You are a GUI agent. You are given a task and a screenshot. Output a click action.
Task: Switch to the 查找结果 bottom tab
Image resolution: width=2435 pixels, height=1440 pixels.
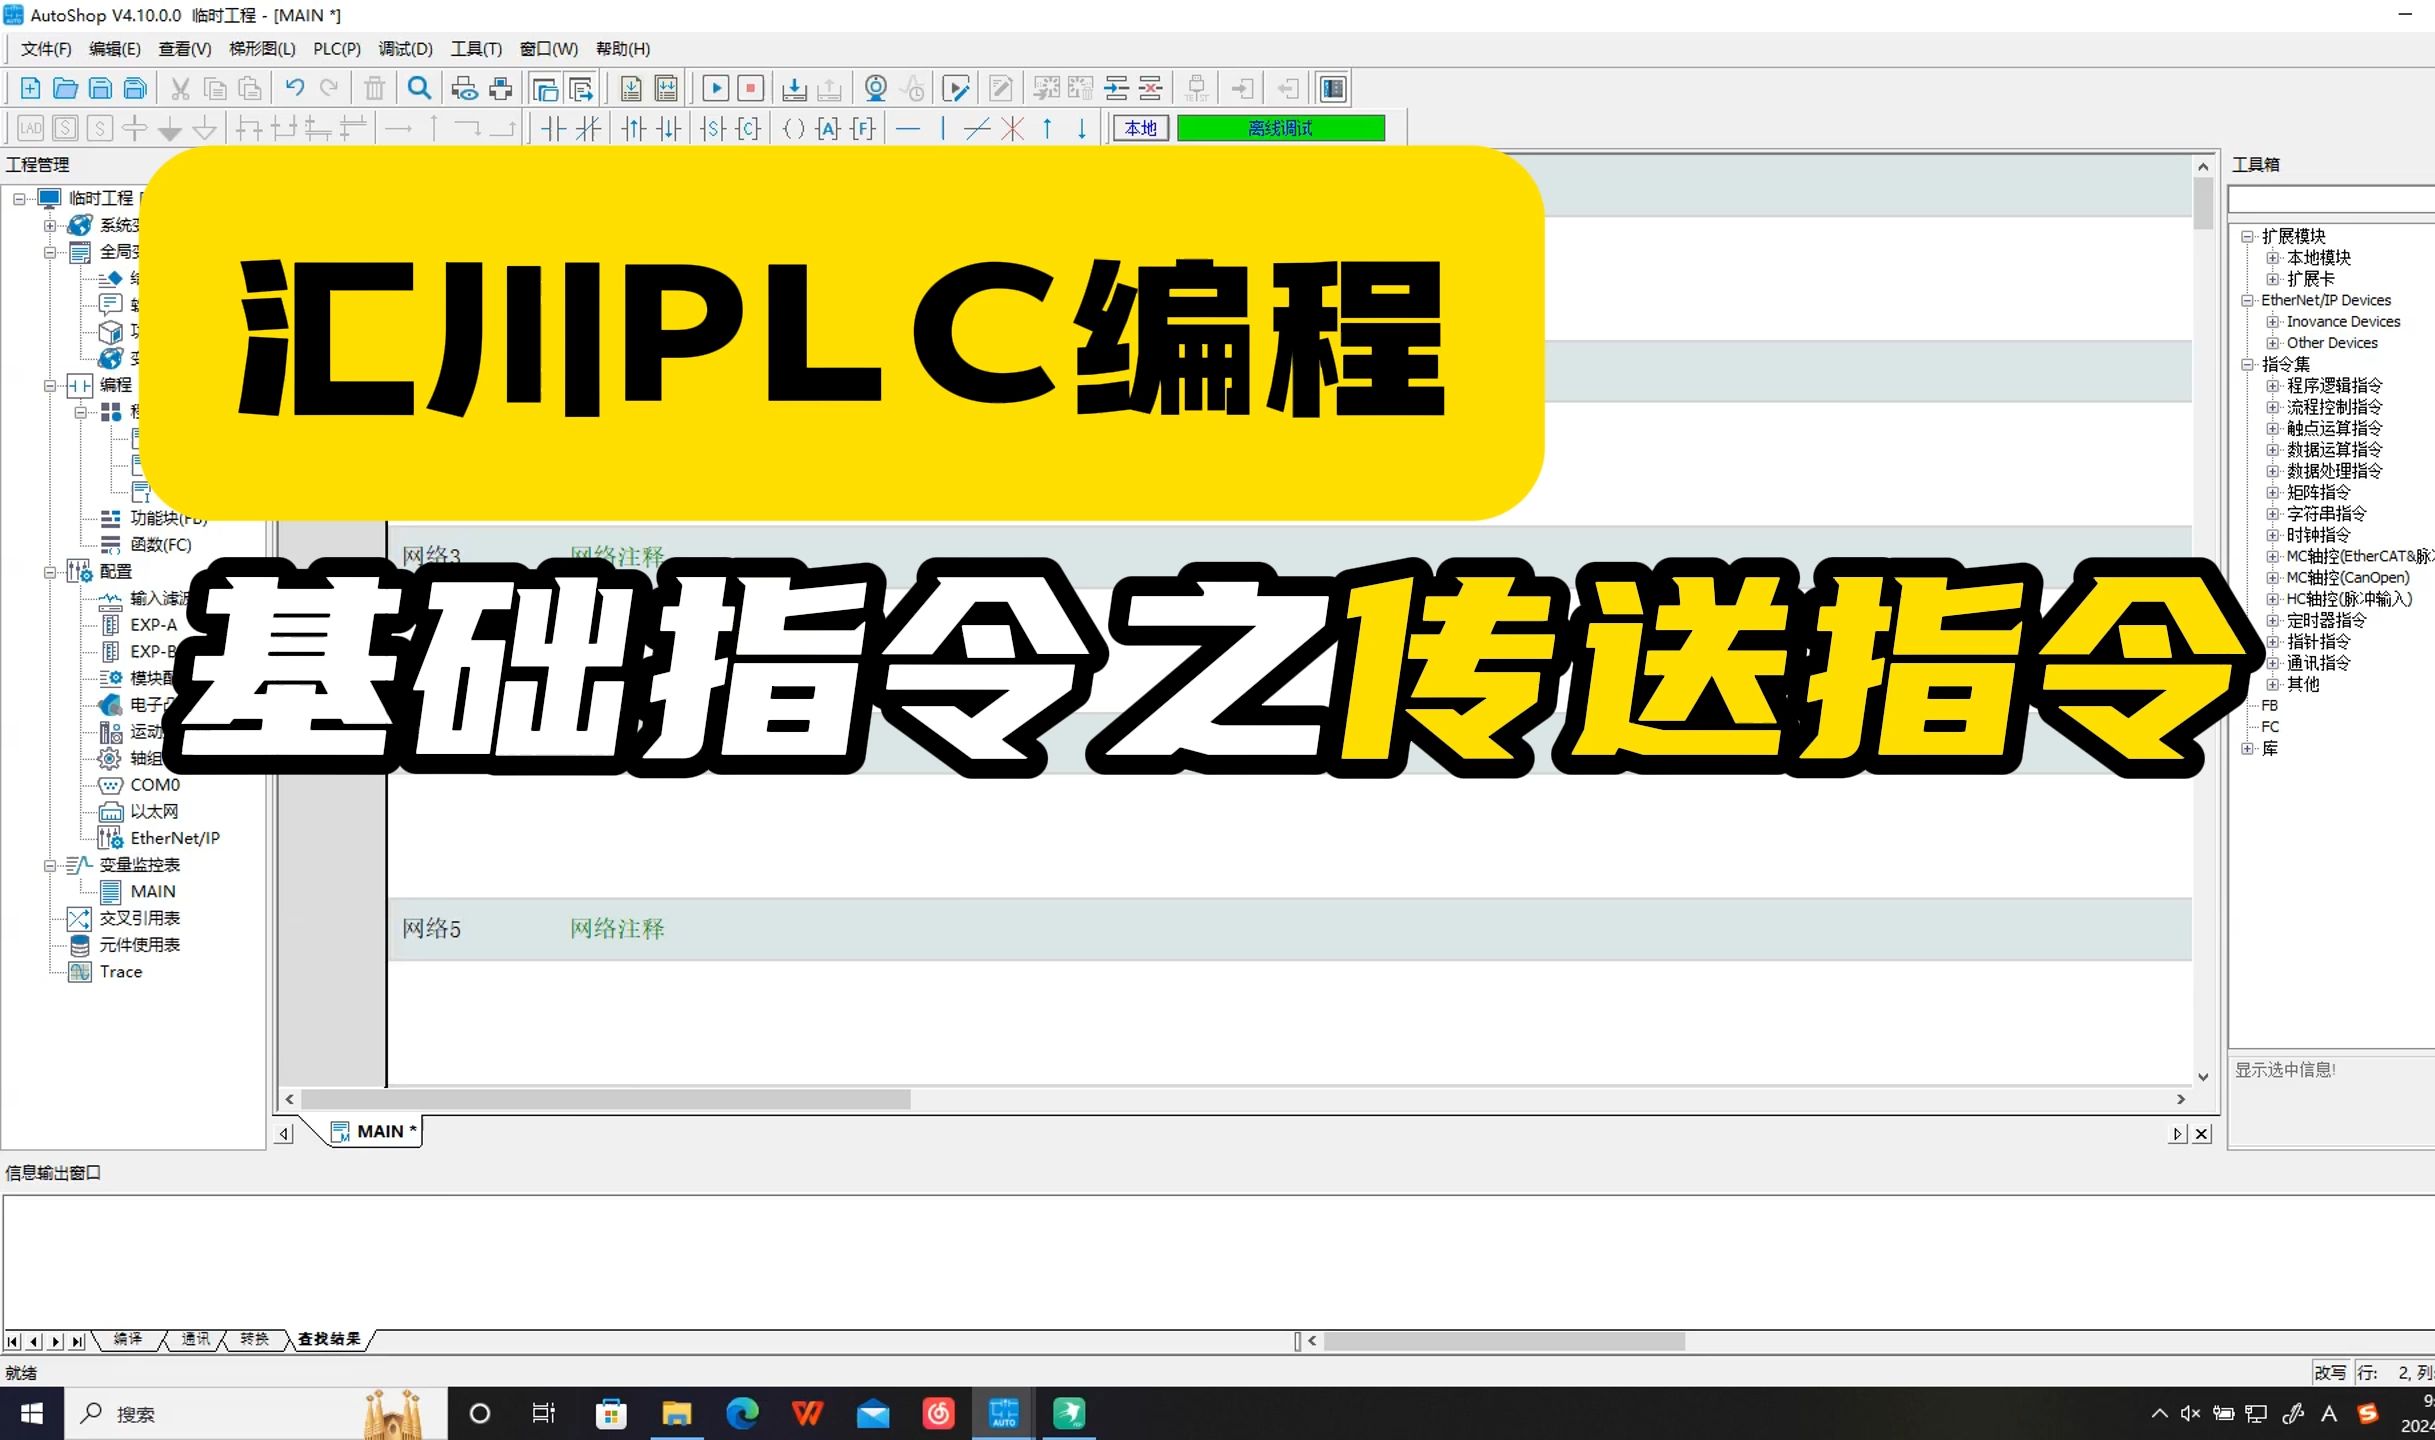pyautogui.click(x=330, y=1340)
